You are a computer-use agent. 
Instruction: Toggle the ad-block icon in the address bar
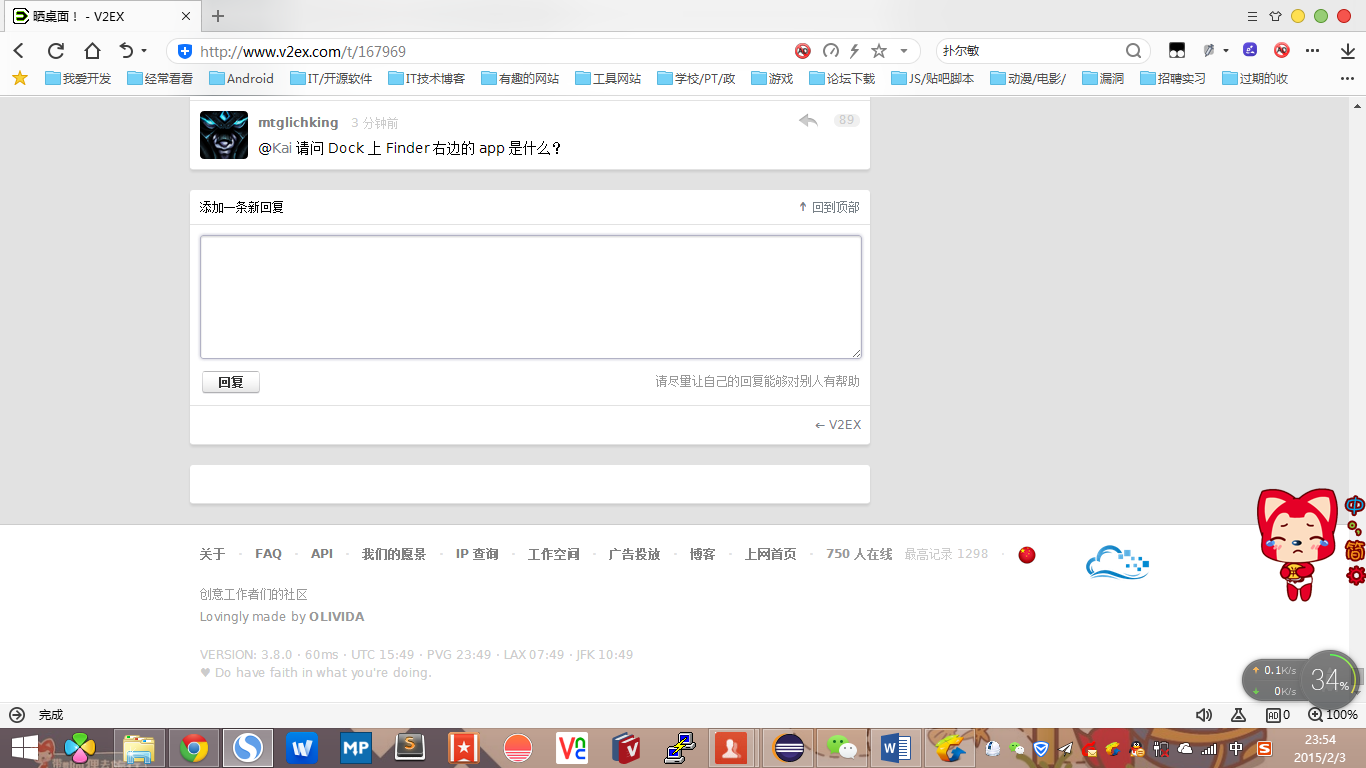click(802, 51)
